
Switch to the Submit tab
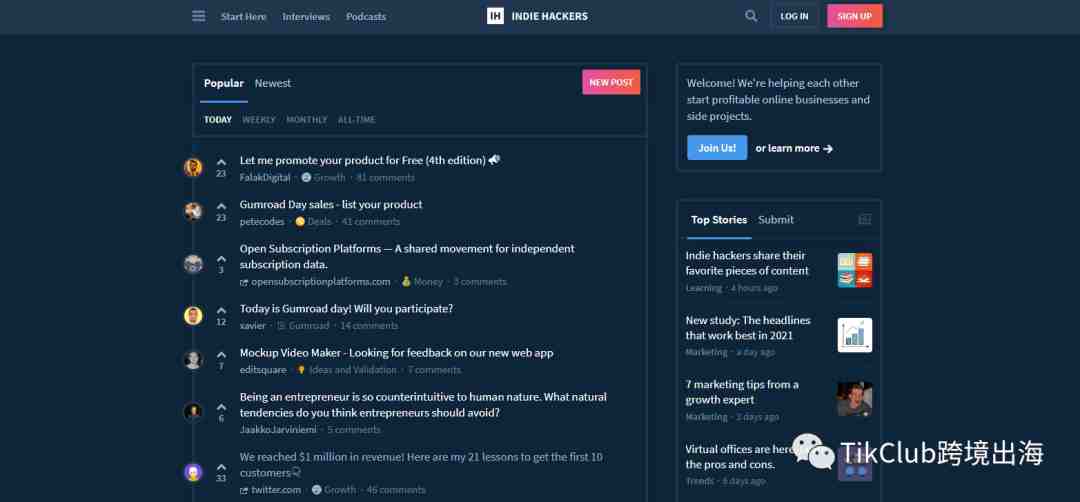click(776, 220)
